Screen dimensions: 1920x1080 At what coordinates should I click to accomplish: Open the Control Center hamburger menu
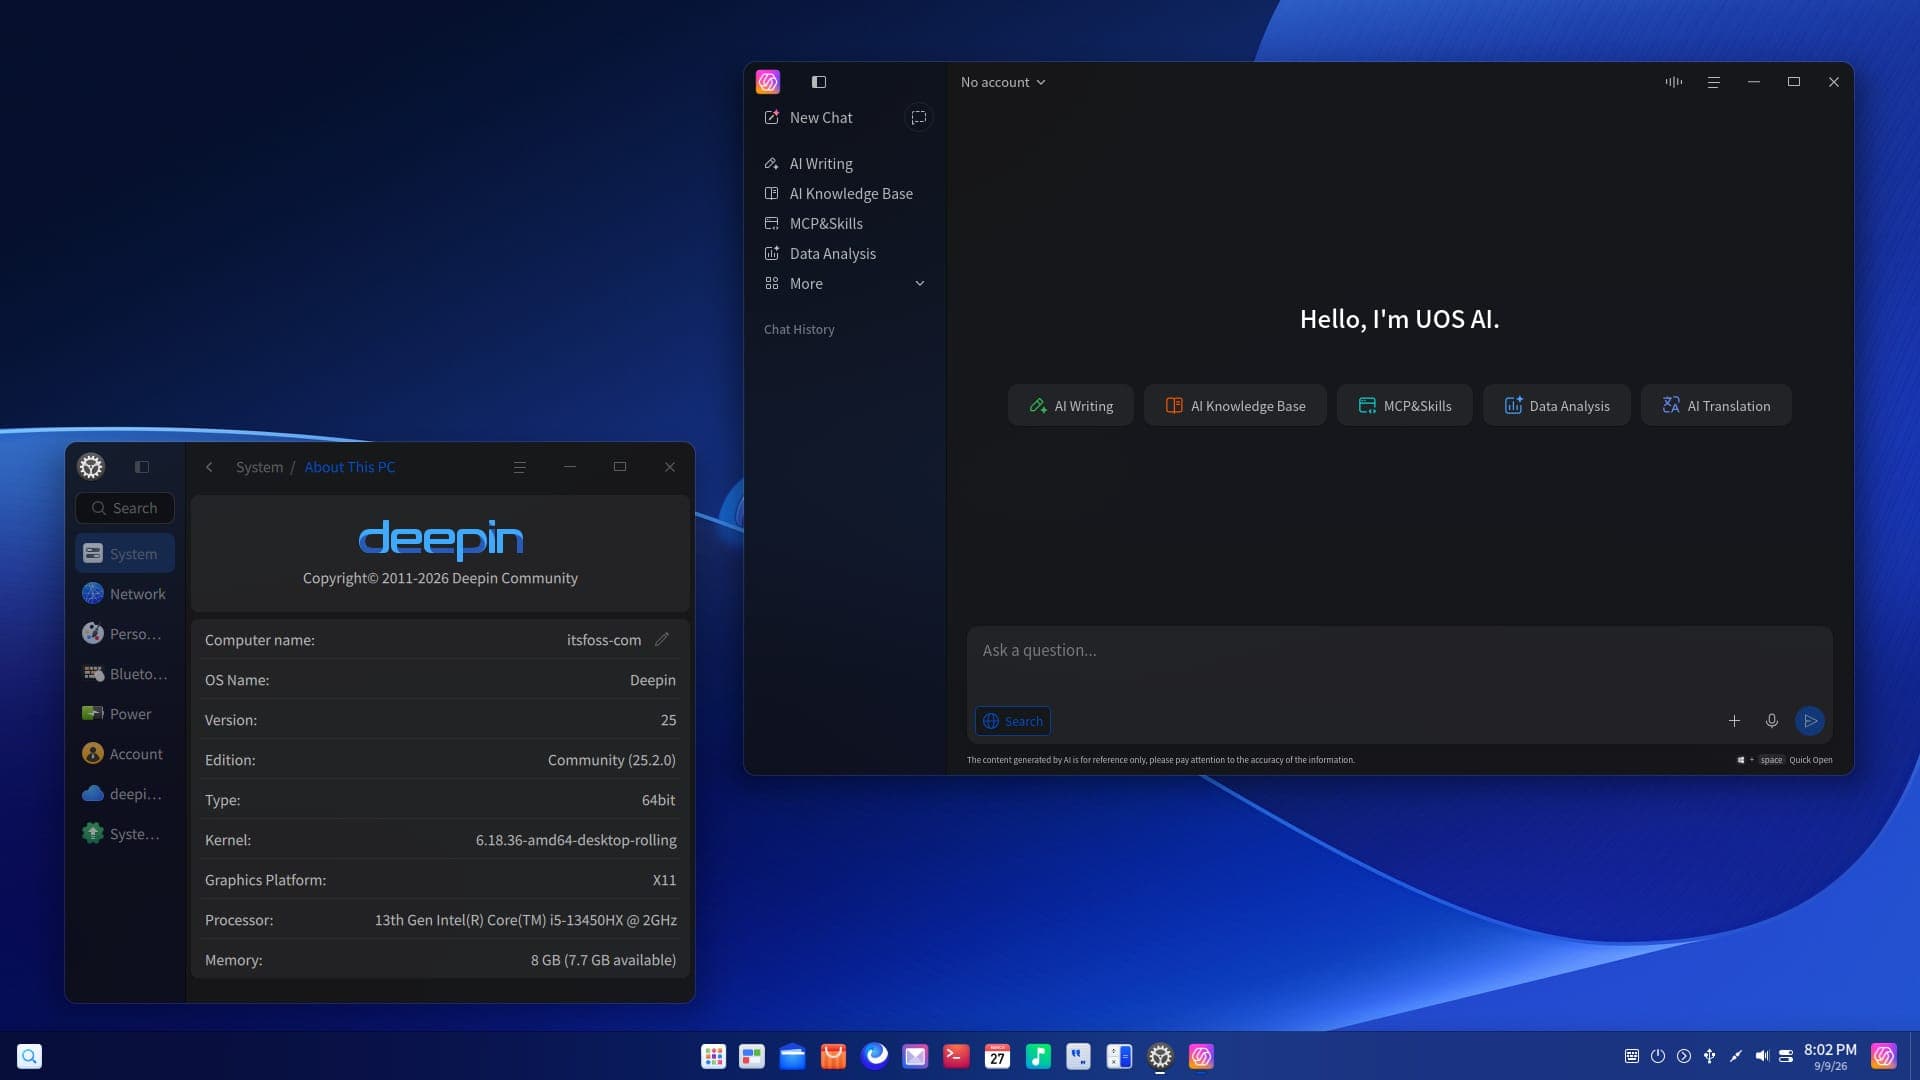tap(520, 467)
